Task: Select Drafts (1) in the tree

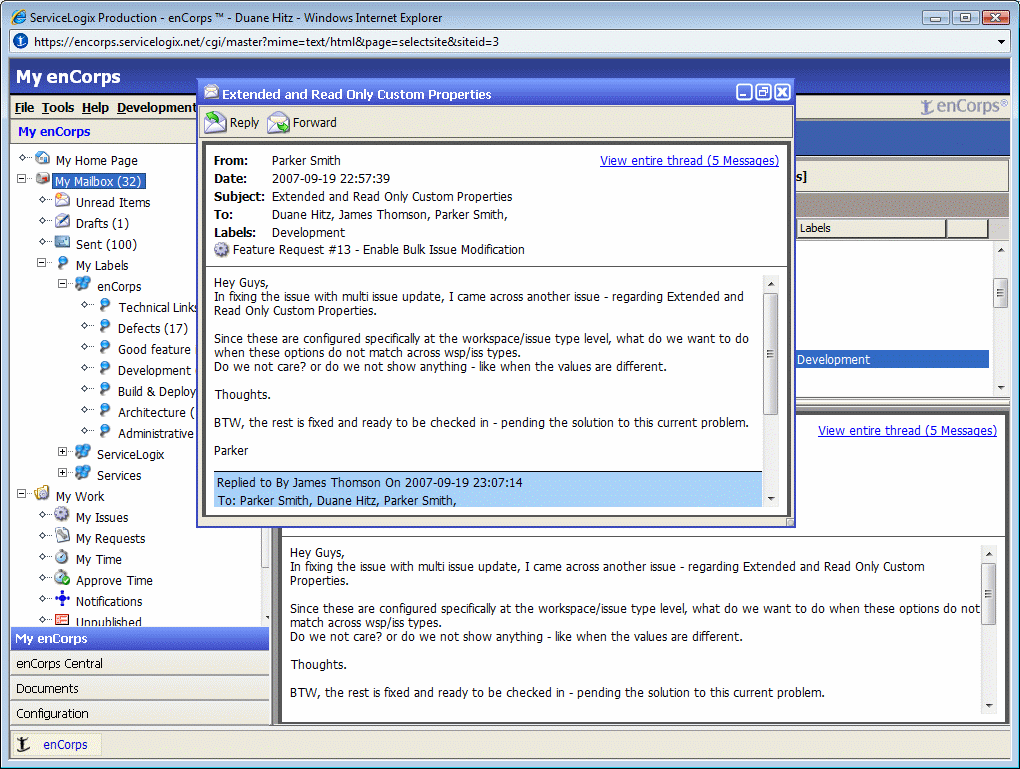Action: tap(102, 224)
